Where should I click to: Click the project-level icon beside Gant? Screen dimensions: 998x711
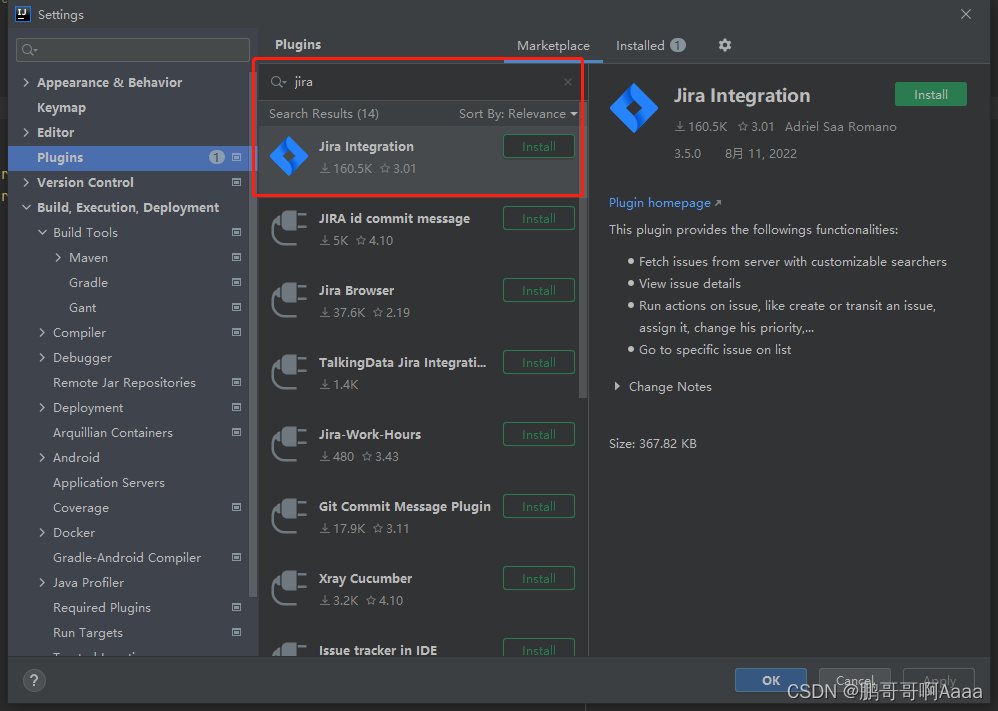(x=236, y=307)
